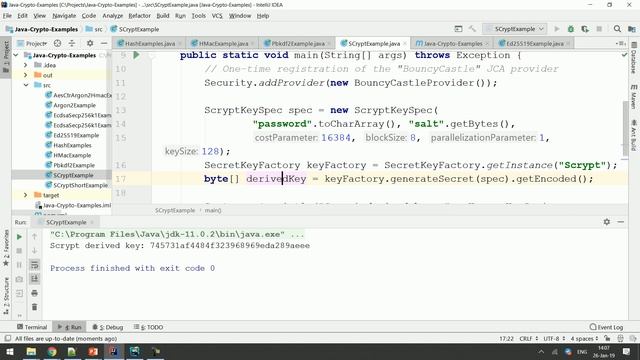This screenshot has width=640, height=360.
Task: Expand the out folder
Action: tap(26, 75)
